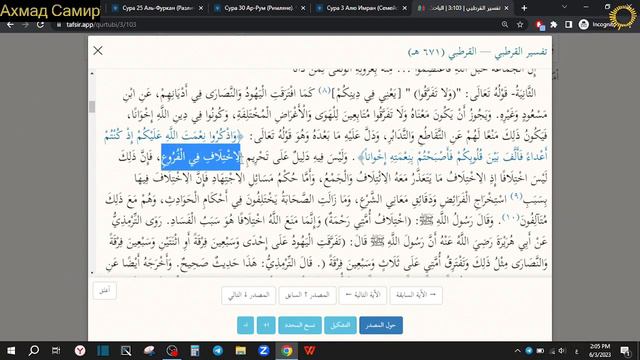Click the أغلق (close) button at bottom left
The width and height of the screenshot is (640, 360).
(x=104, y=291)
